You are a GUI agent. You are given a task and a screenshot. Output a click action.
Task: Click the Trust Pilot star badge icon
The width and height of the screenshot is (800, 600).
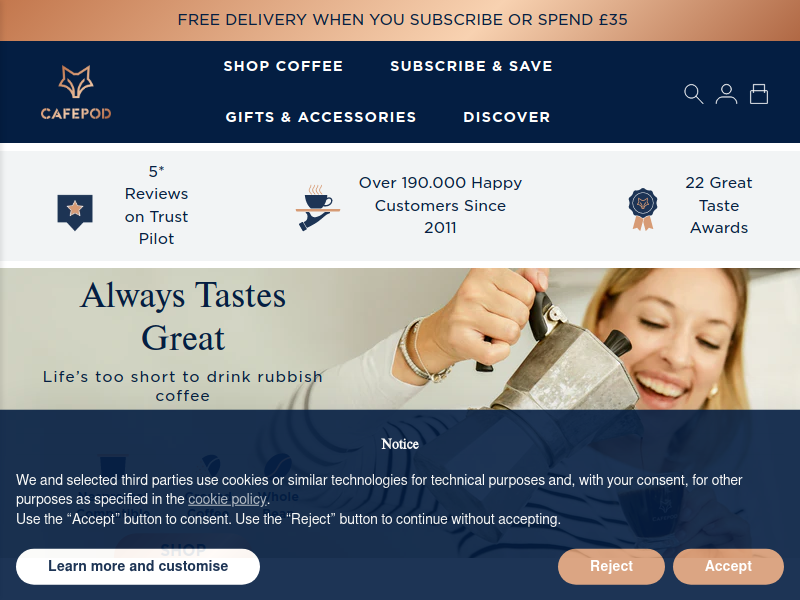pyautogui.click(x=75, y=212)
